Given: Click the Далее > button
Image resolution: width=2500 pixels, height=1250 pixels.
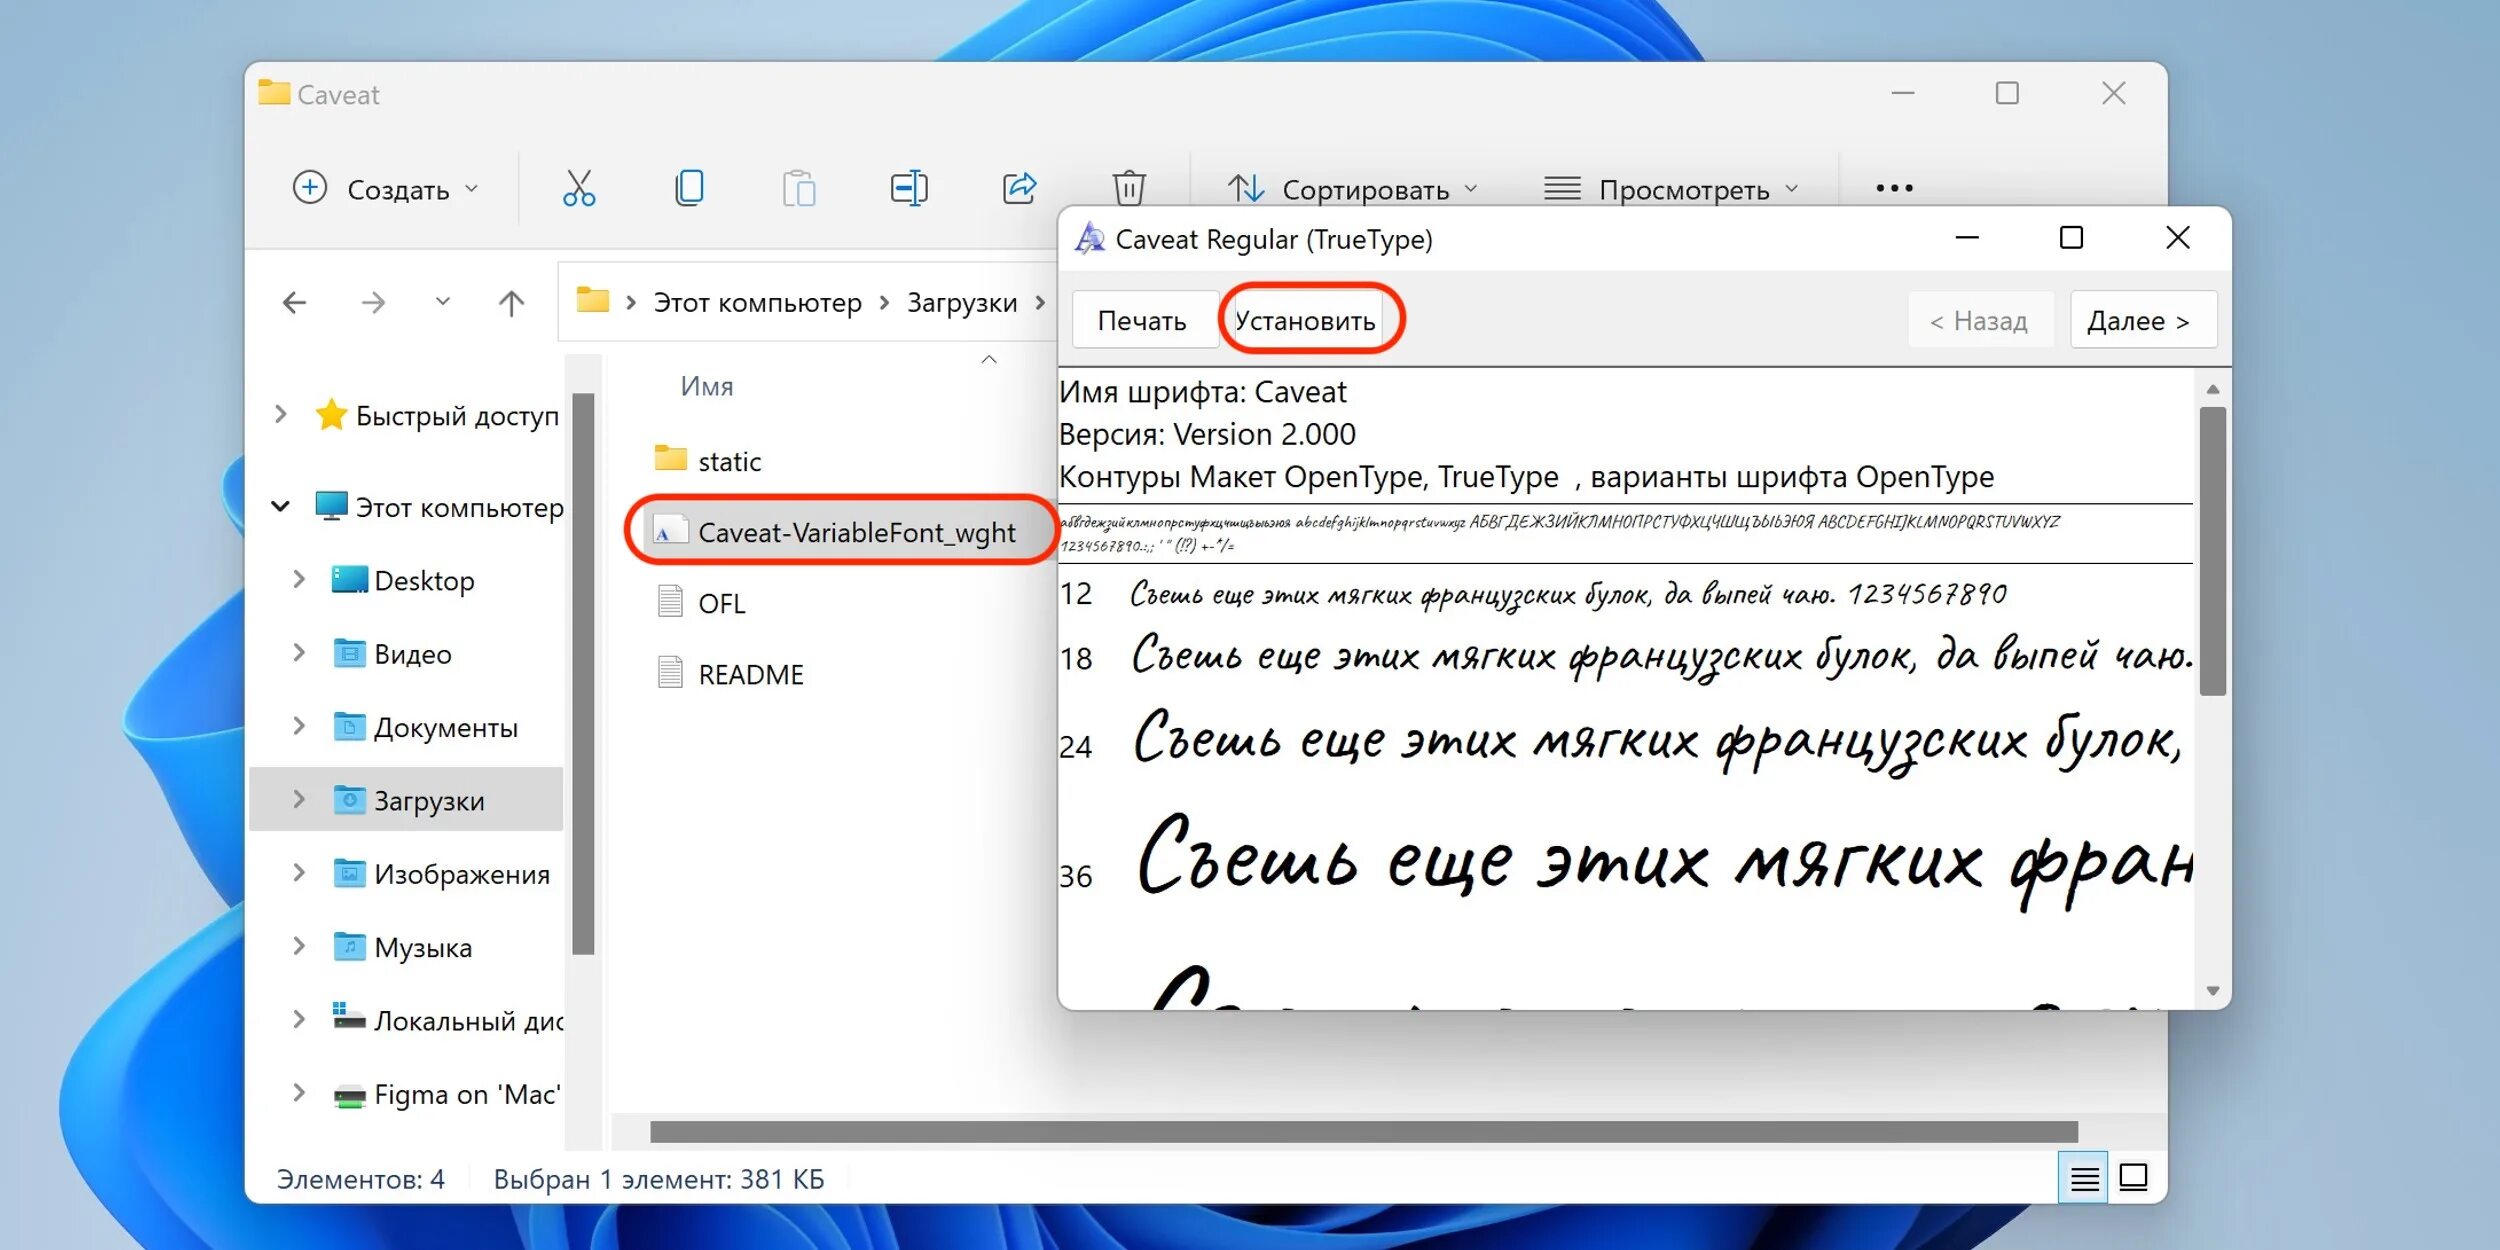Looking at the screenshot, I should click(x=2142, y=321).
